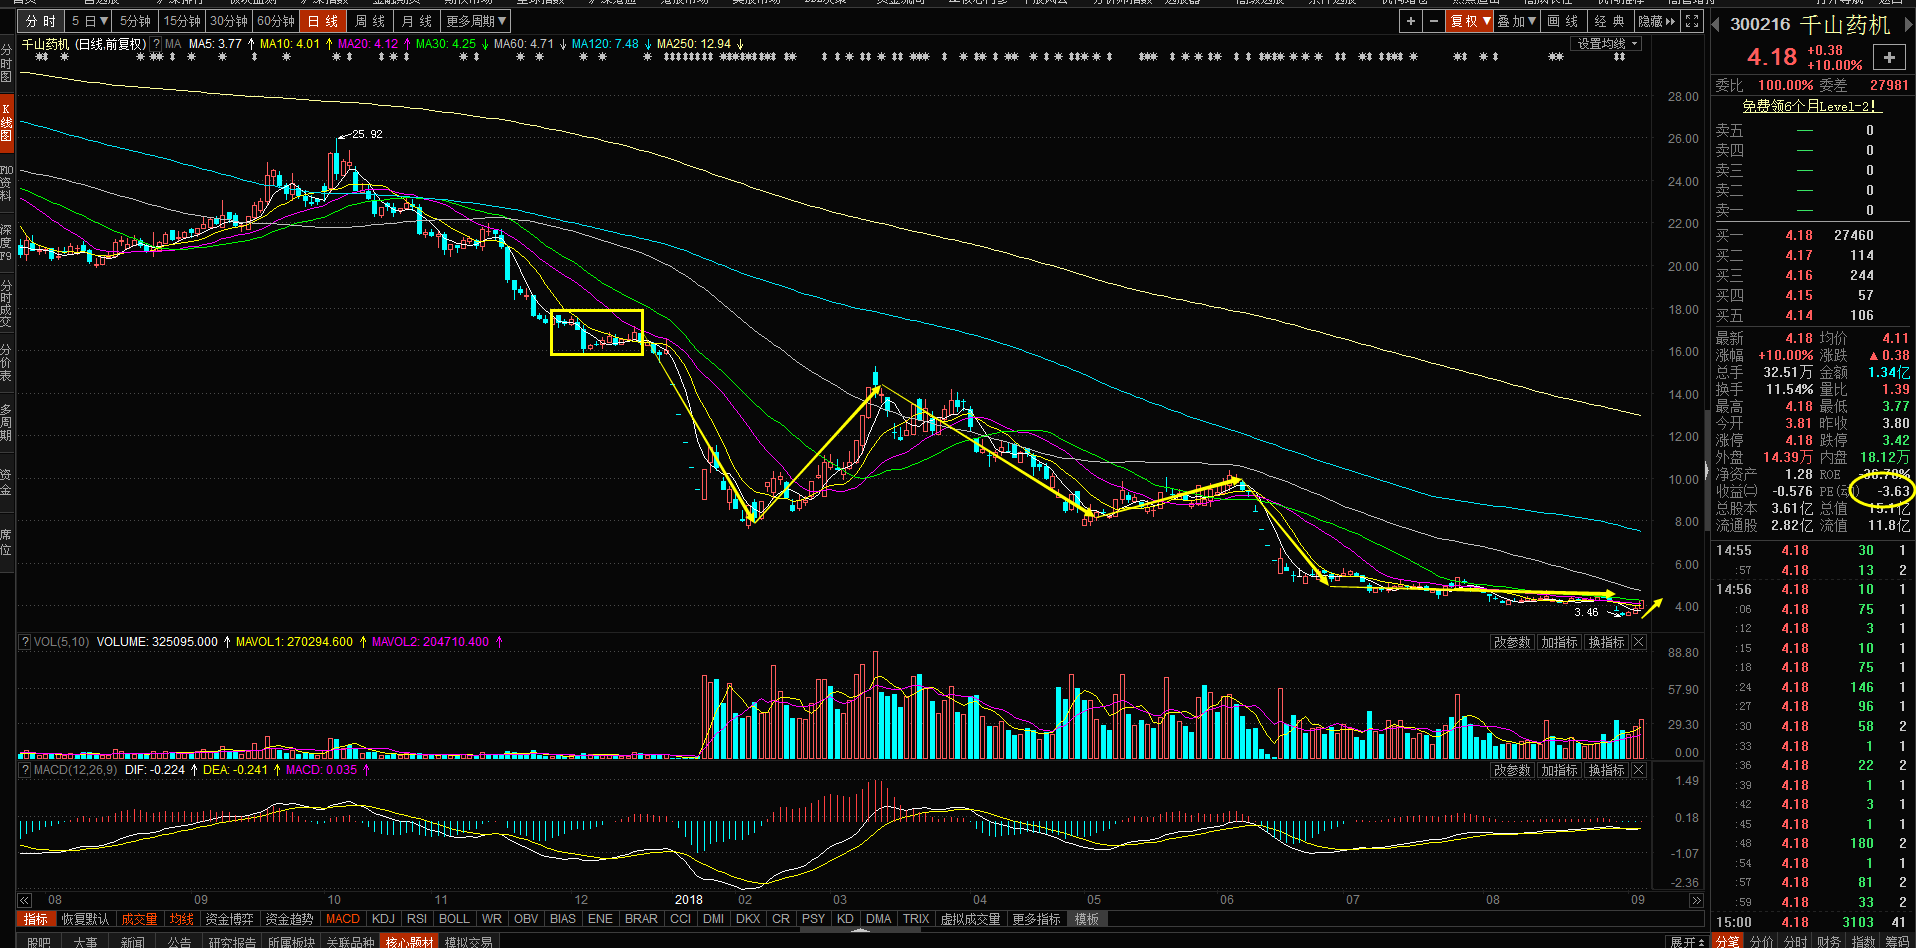Expand the 更多周期 period dropdown
This screenshot has width=1916, height=948.
point(477,21)
